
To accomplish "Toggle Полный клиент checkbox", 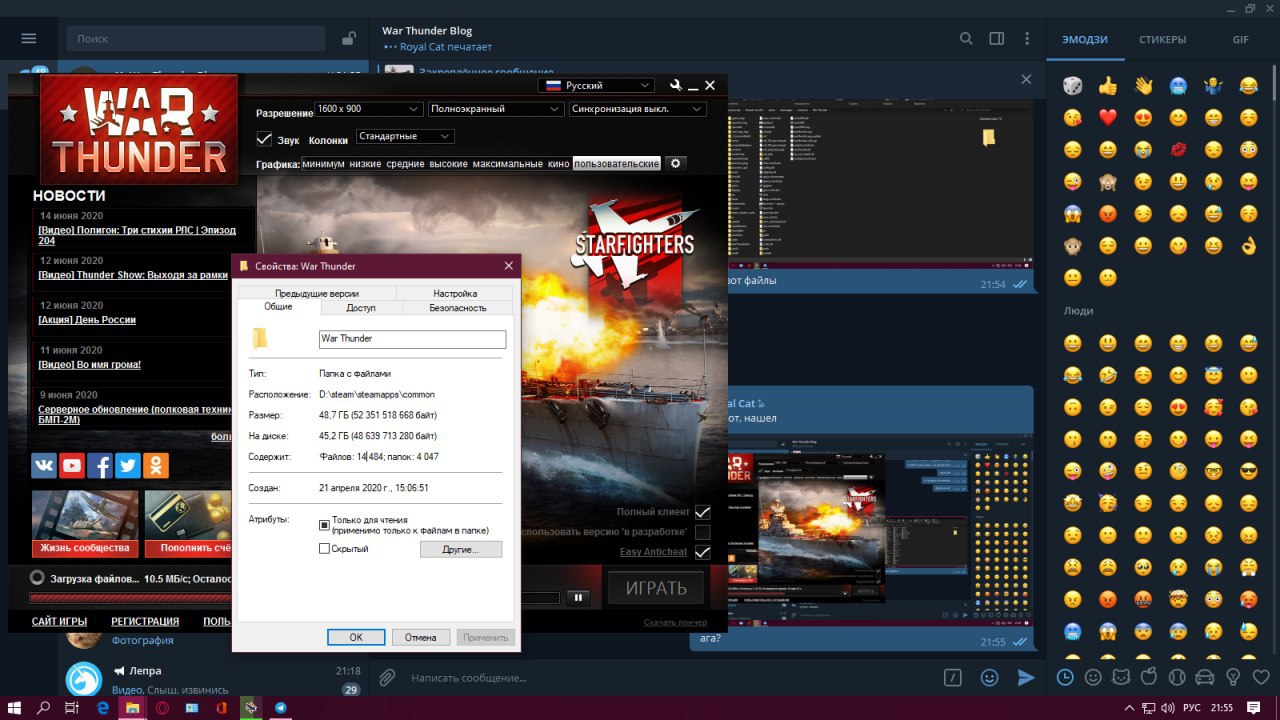I will click(x=703, y=512).
